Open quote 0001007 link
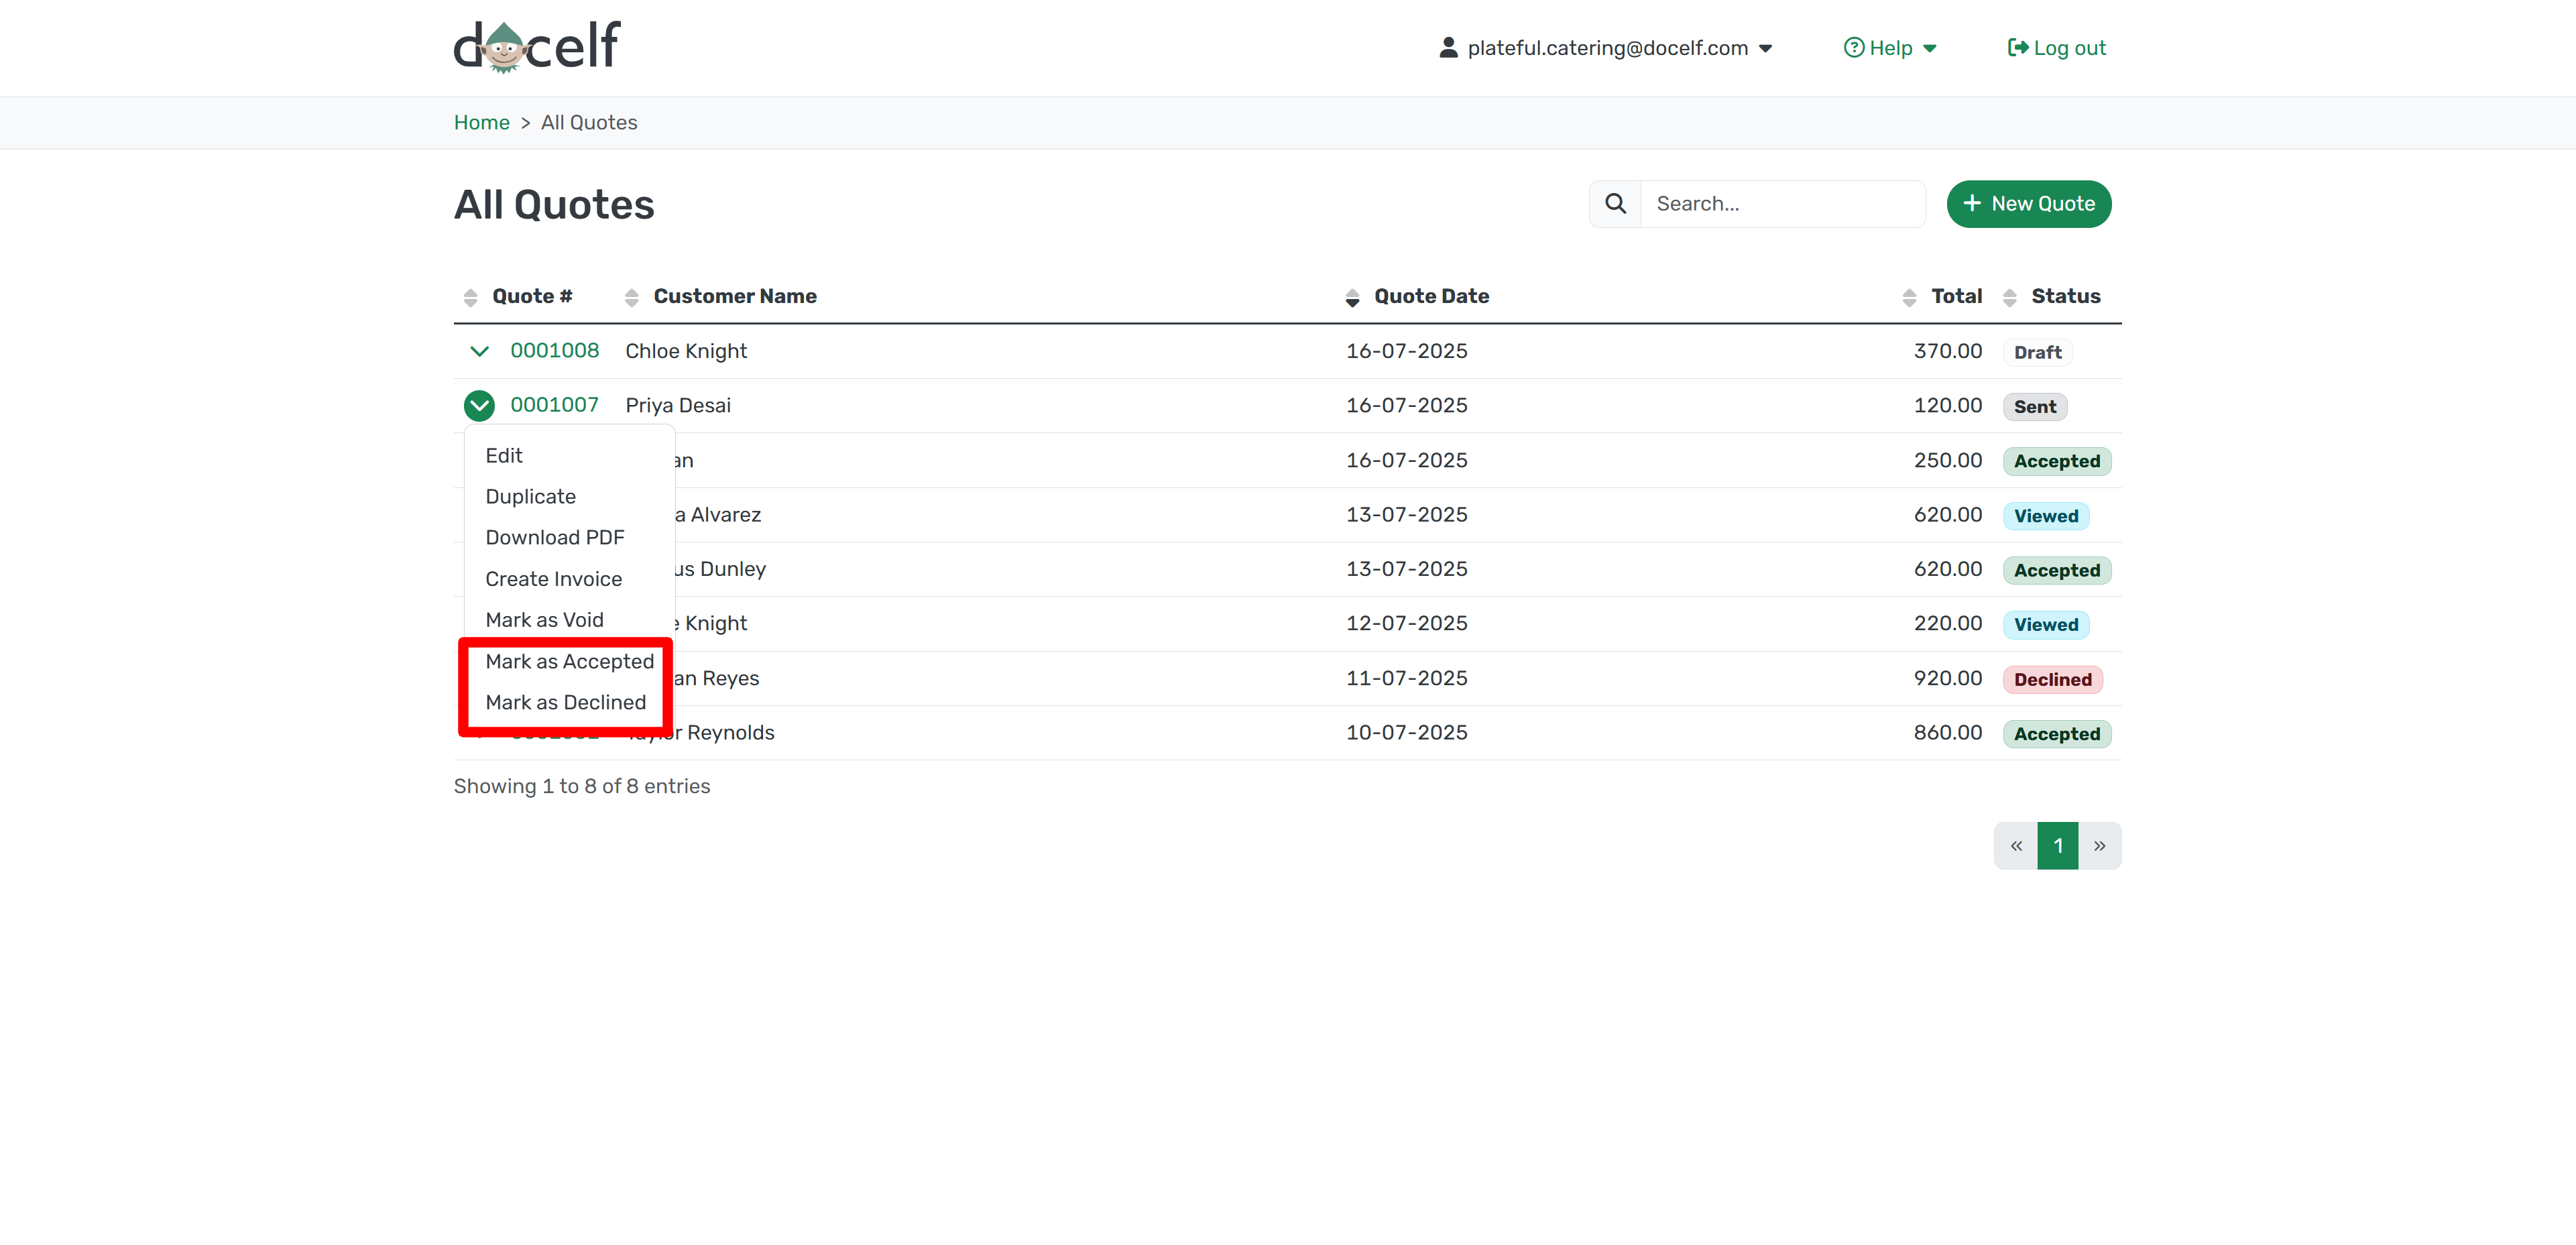This screenshot has height=1245, width=2576. pyautogui.click(x=555, y=405)
